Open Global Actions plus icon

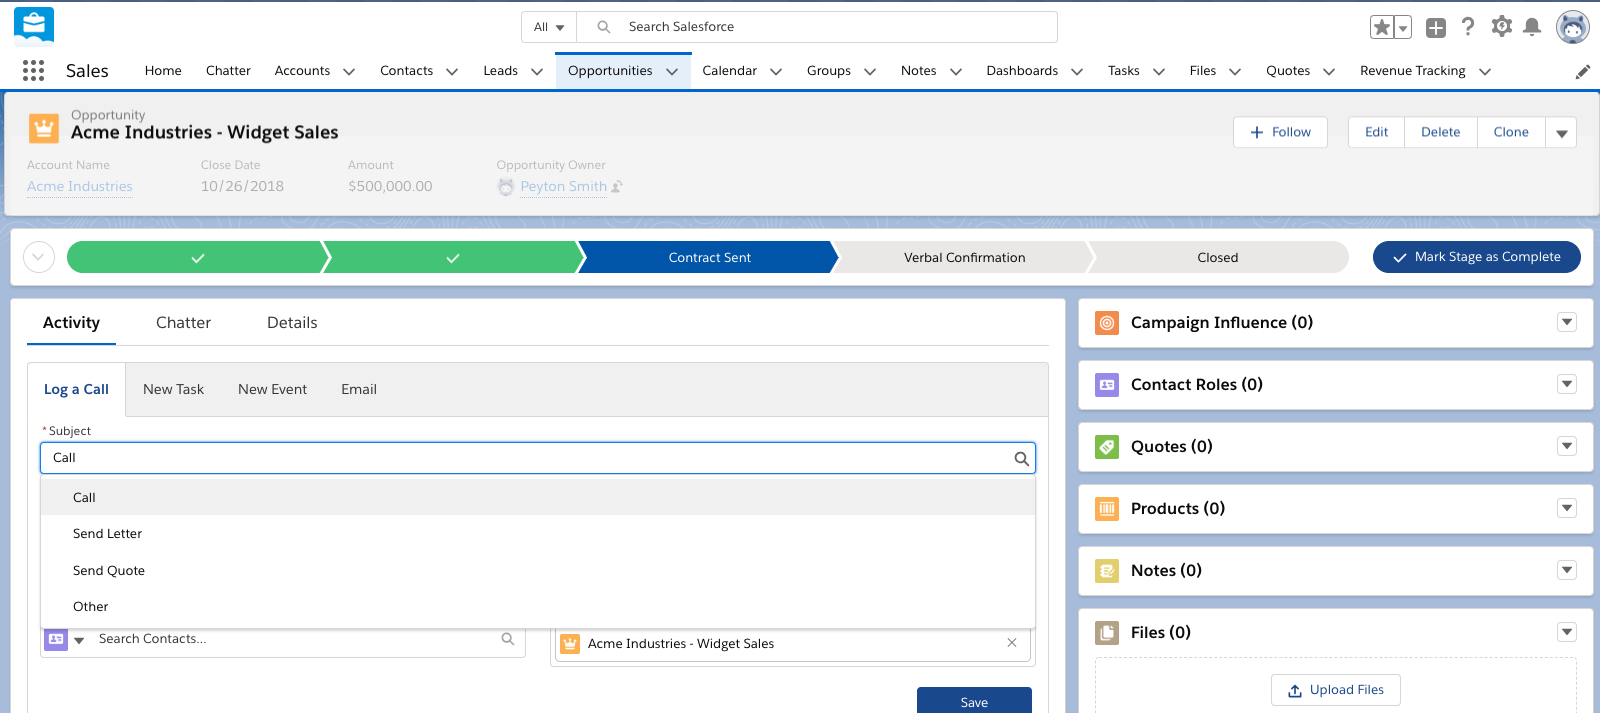coord(1436,28)
